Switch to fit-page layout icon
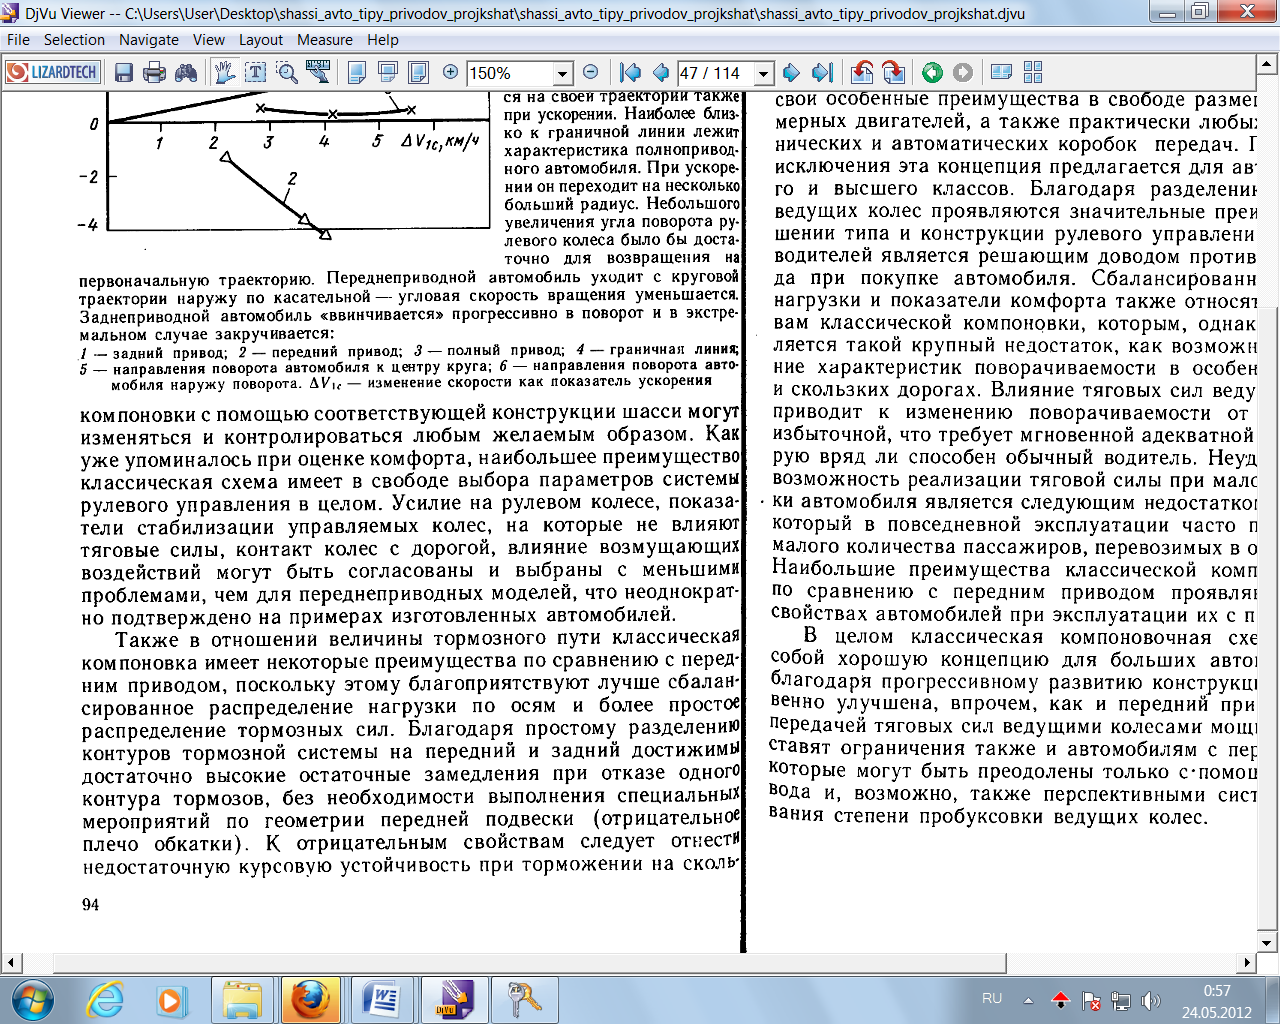 [x=419, y=72]
